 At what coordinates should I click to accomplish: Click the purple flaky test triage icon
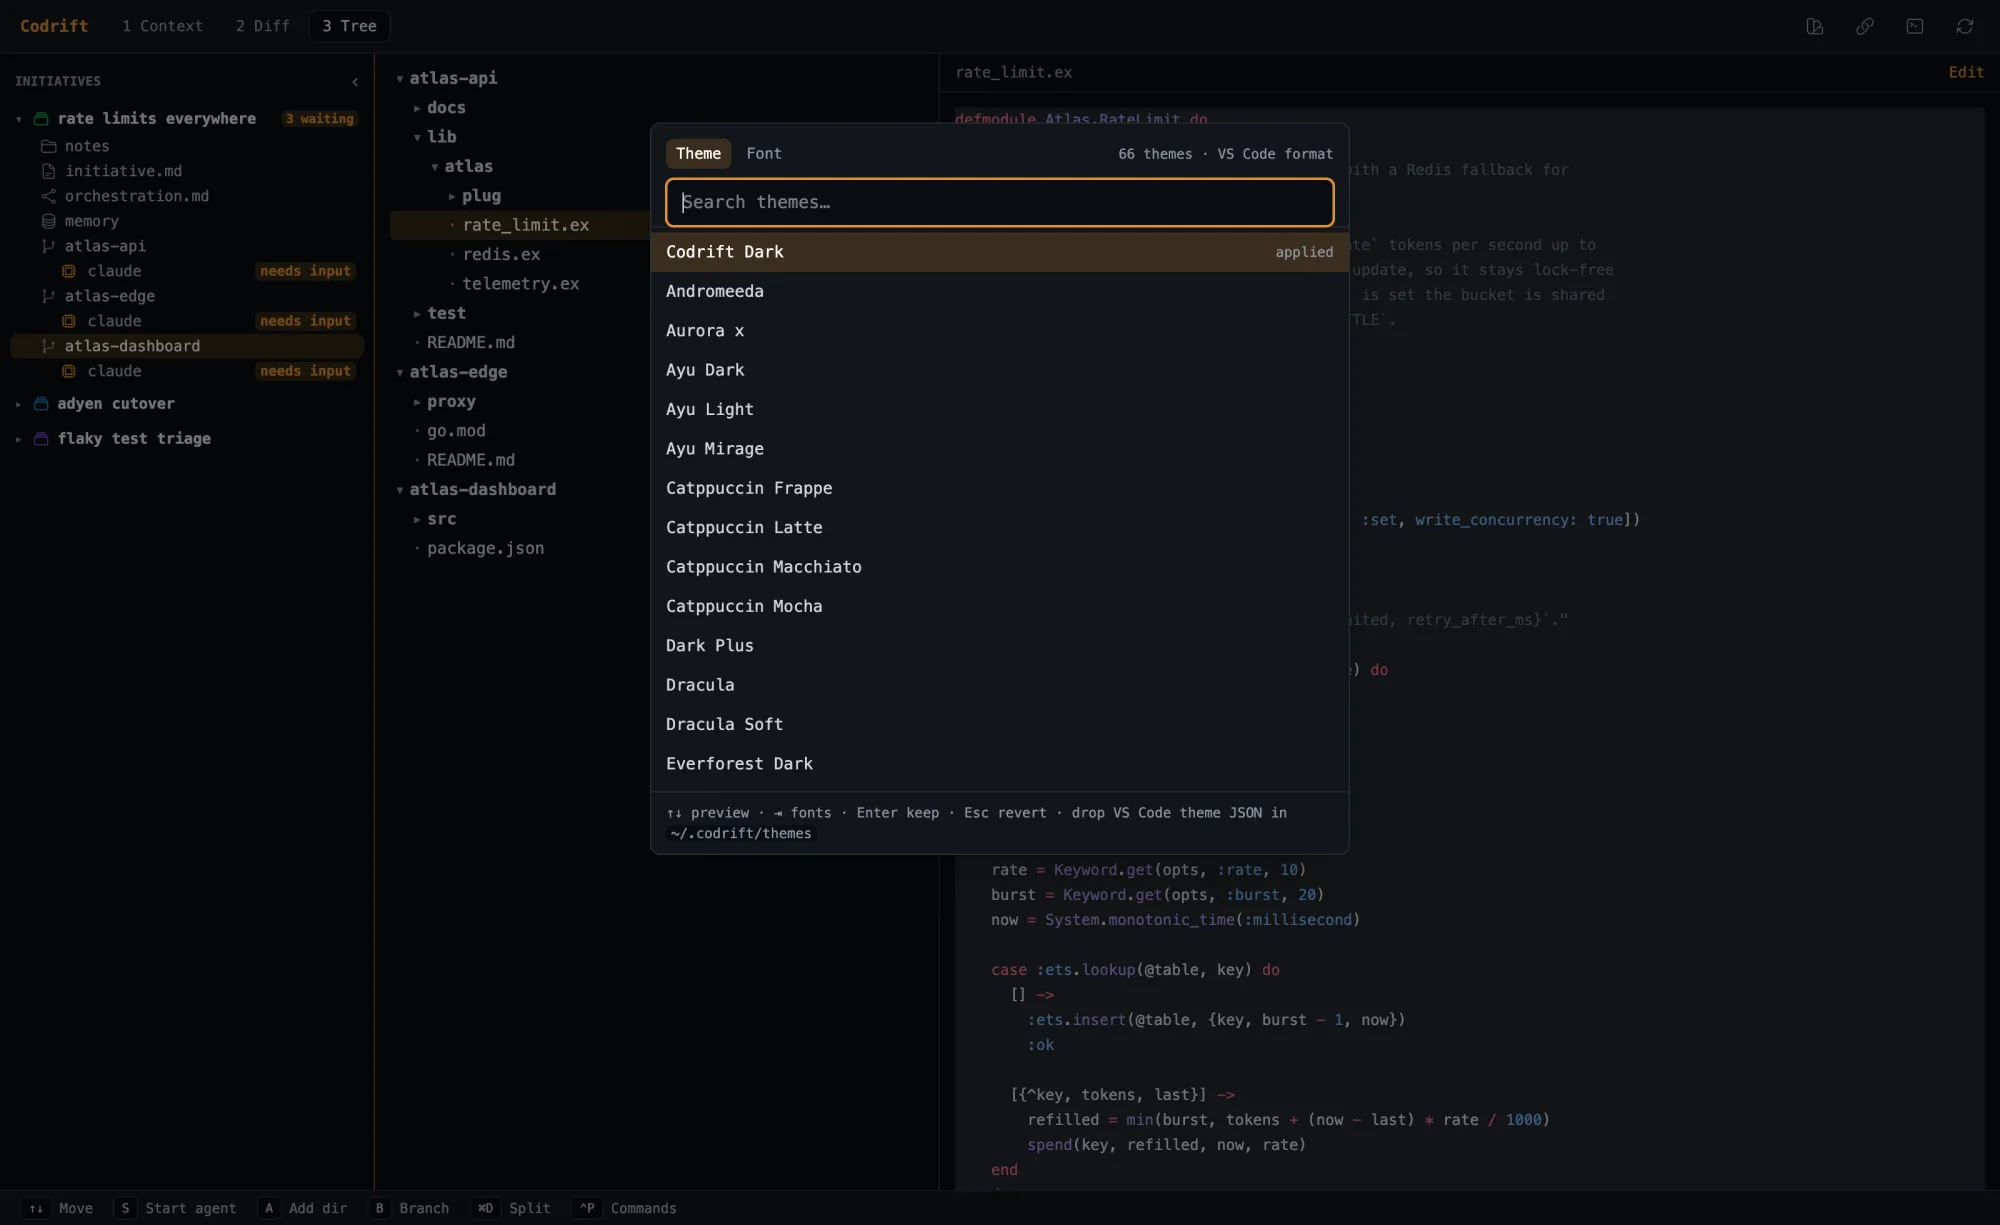coord(41,439)
